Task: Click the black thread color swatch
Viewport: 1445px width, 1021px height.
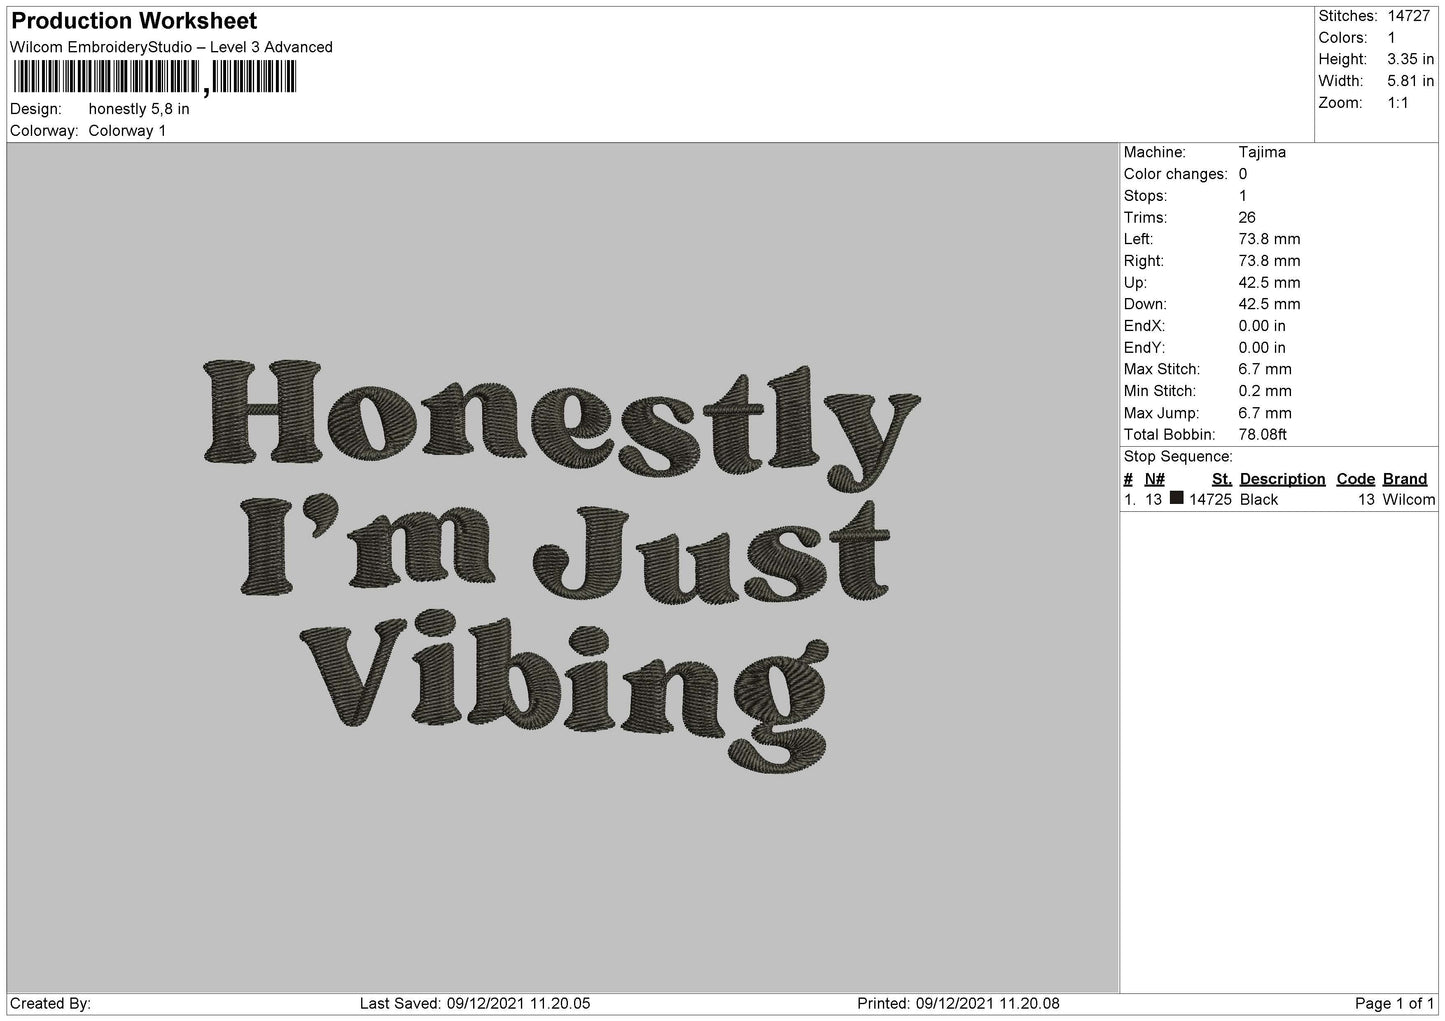Action: (x=1177, y=498)
